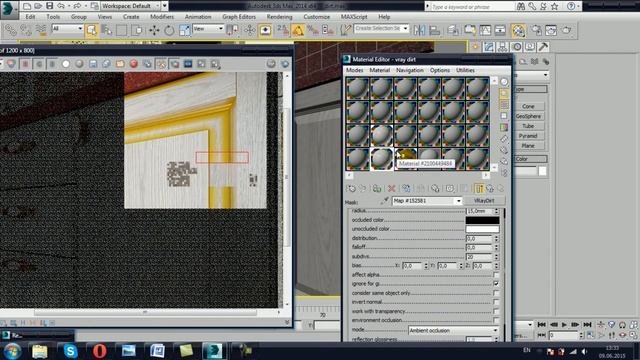Open the Rendering menu
The height and width of the screenshot is (360, 640).
(280, 17)
